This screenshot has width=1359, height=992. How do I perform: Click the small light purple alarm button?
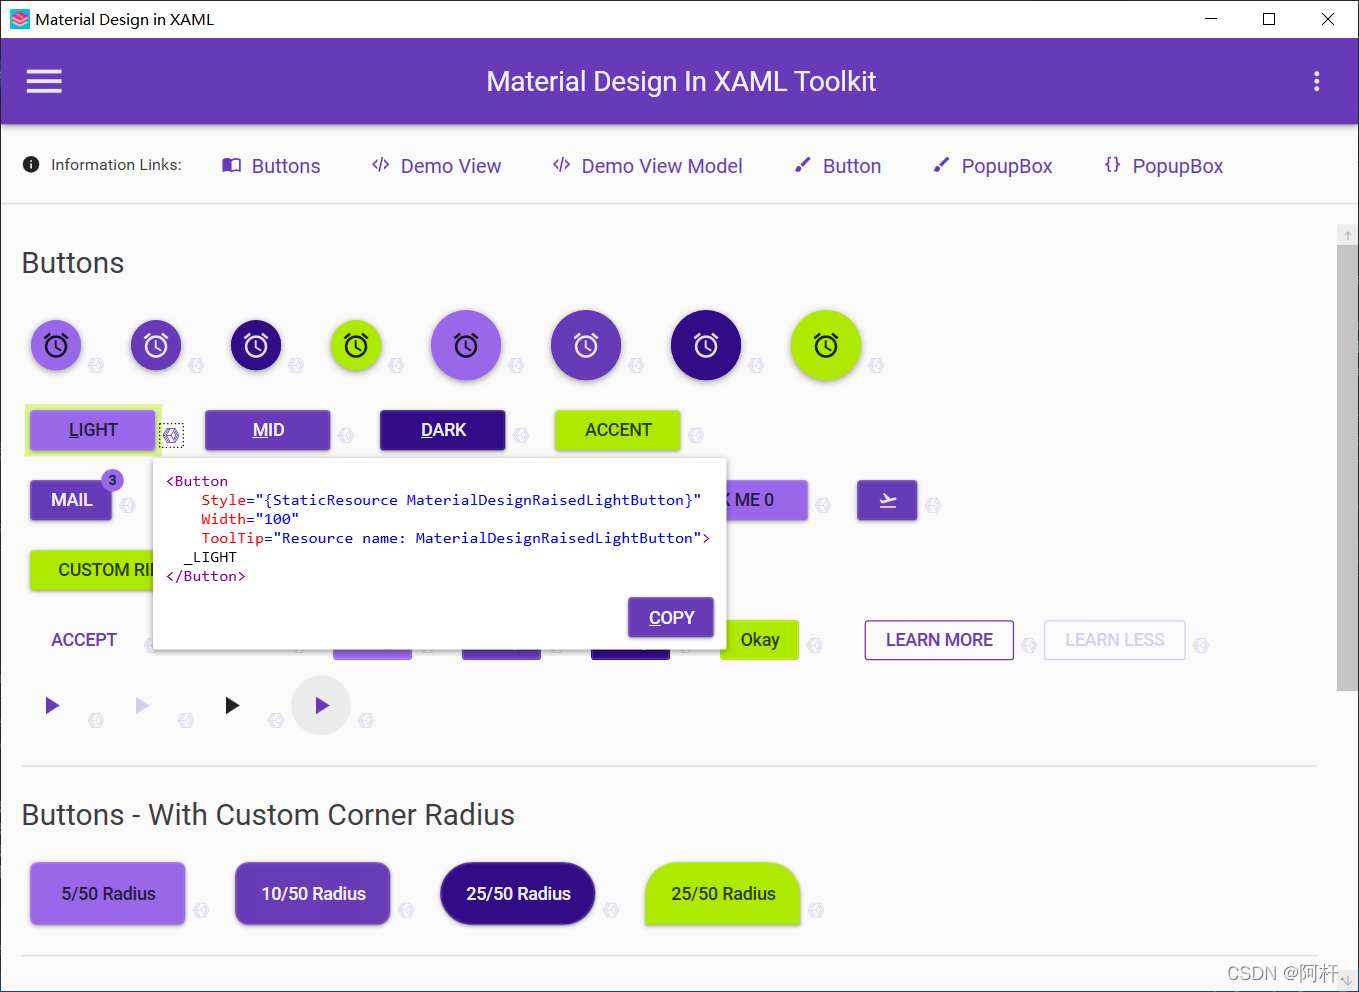tap(56, 345)
